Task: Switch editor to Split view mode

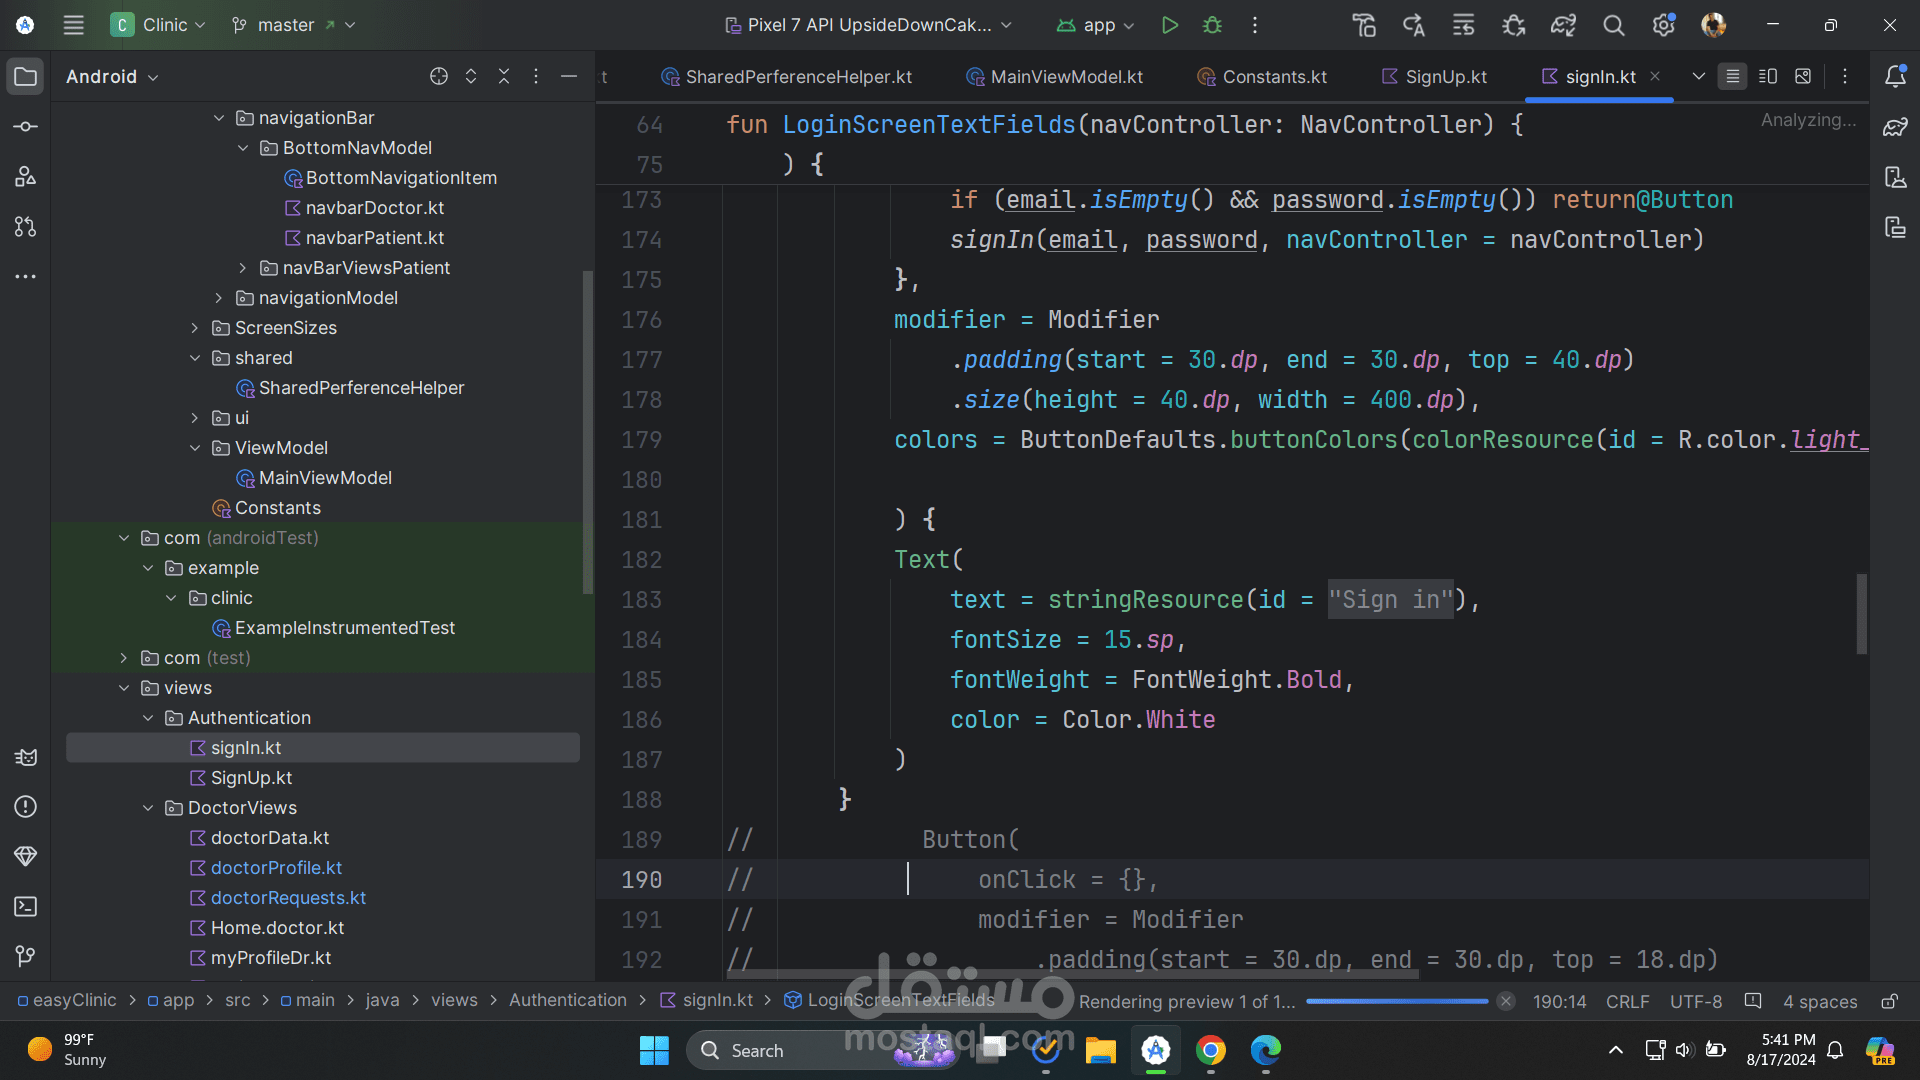Action: [1767, 77]
